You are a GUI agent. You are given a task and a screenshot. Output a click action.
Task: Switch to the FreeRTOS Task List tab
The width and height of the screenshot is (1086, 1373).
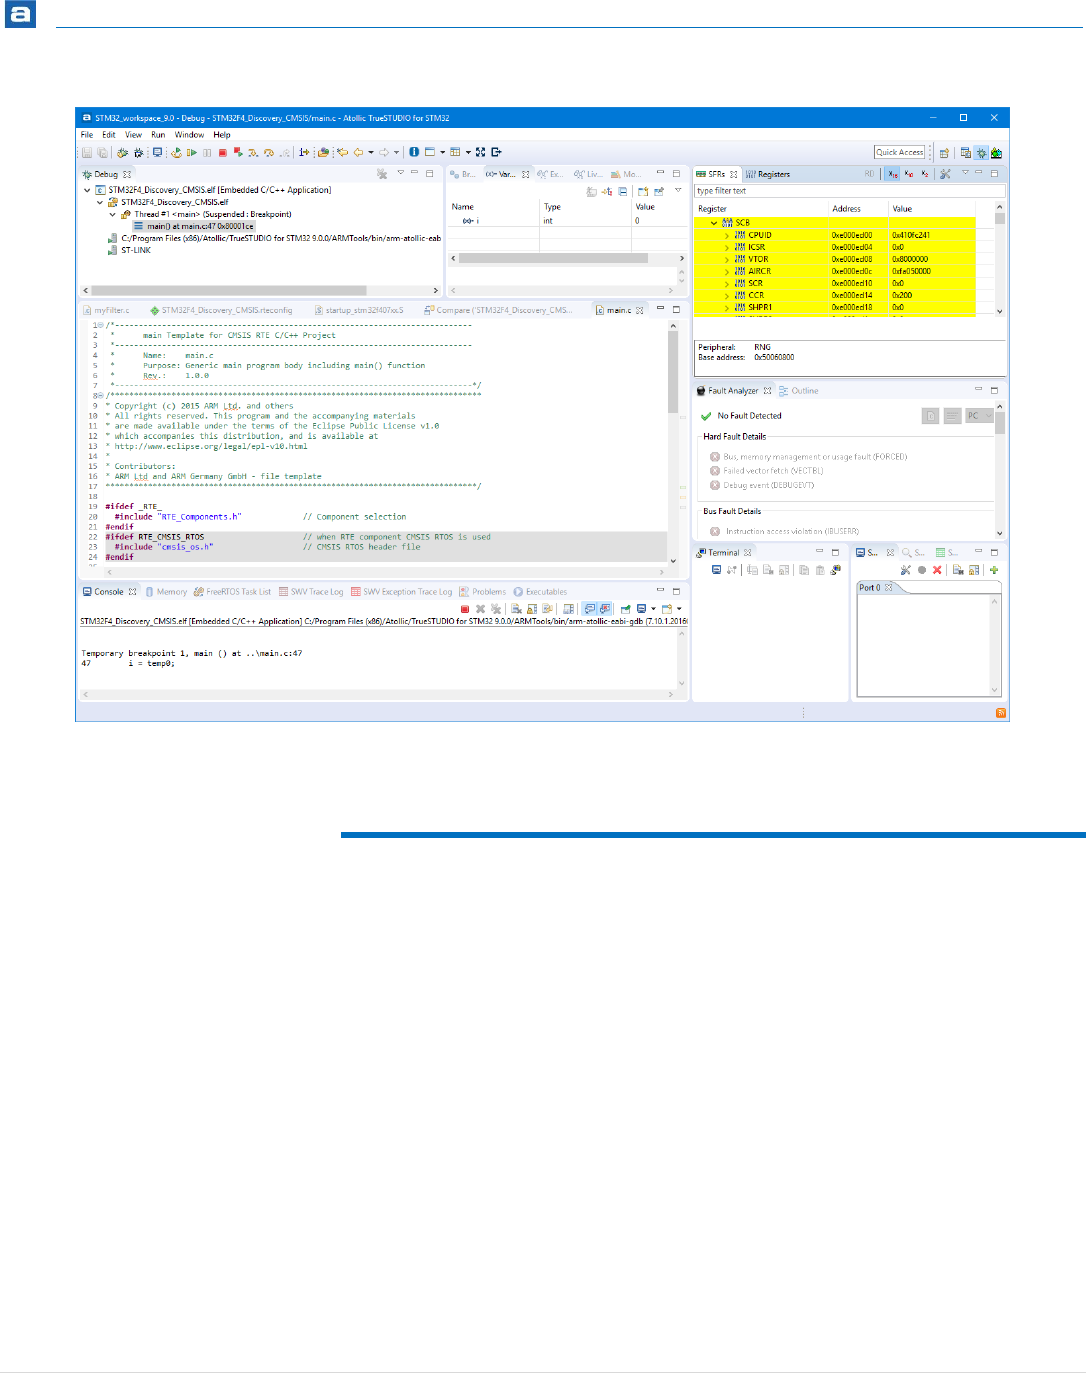point(232,592)
